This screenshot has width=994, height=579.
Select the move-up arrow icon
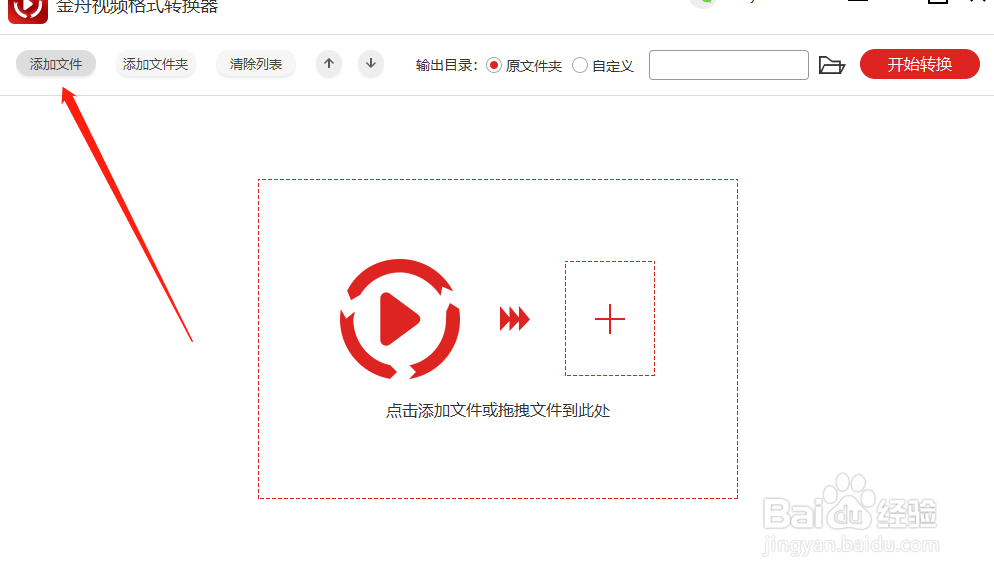pyautogui.click(x=328, y=63)
